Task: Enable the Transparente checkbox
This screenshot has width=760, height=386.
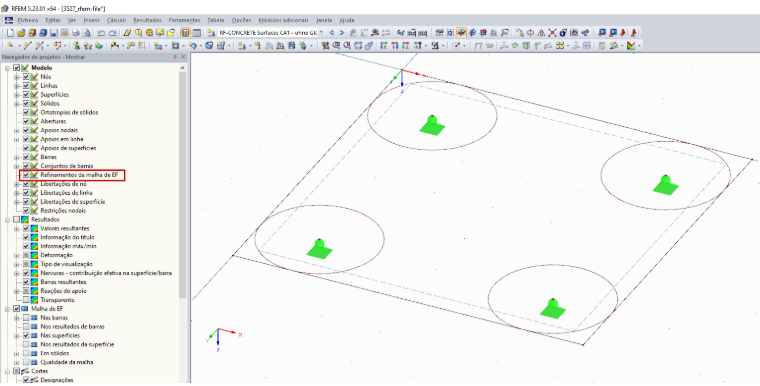Action: [26, 300]
